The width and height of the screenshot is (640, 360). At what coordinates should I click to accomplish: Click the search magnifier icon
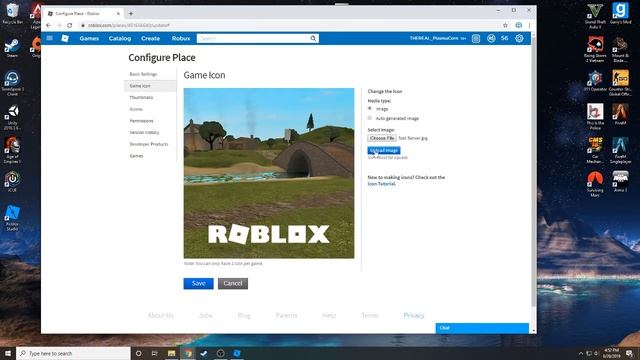point(313,38)
